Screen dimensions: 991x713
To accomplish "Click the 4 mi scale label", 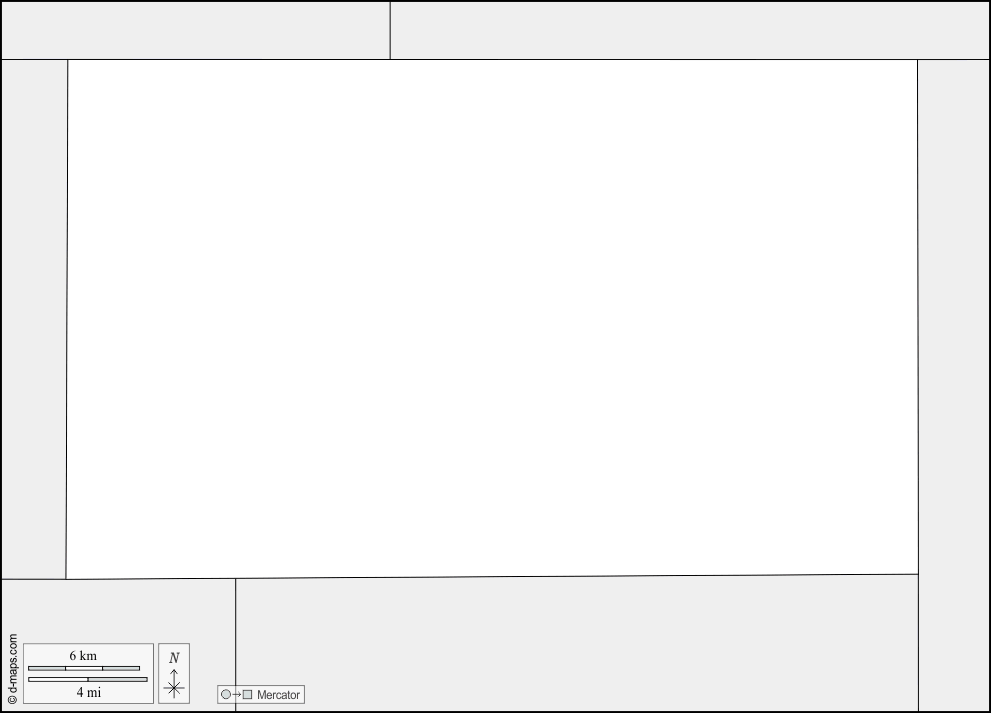I will [88, 692].
